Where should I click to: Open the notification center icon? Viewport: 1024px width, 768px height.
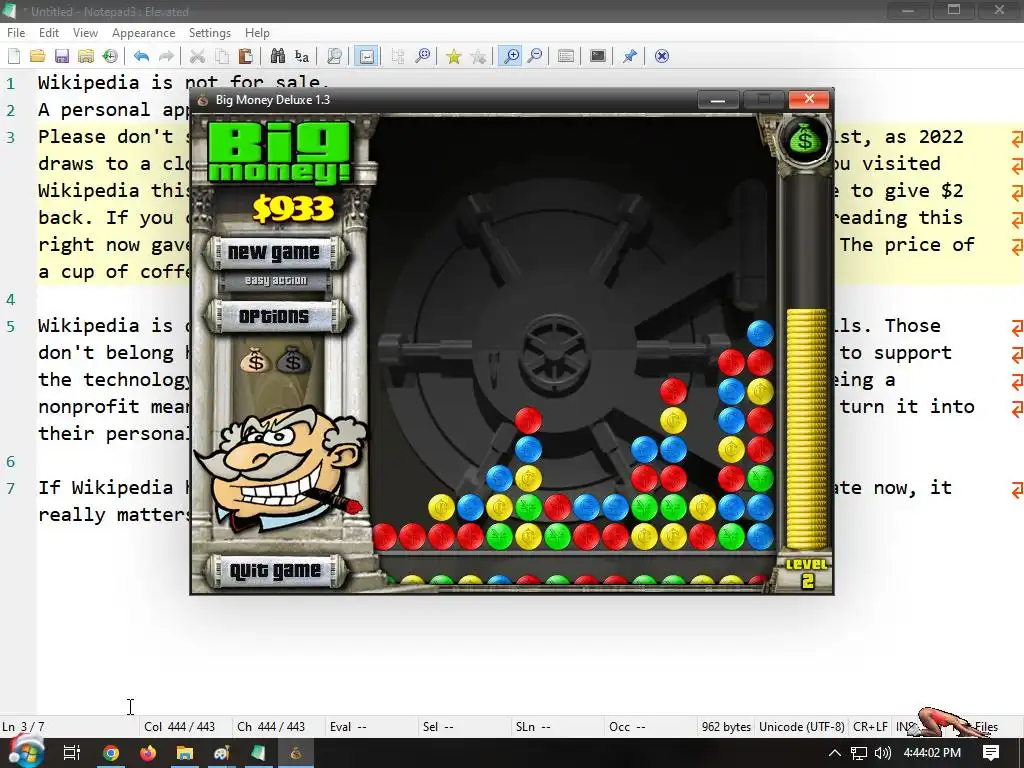pyautogui.click(x=991, y=753)
